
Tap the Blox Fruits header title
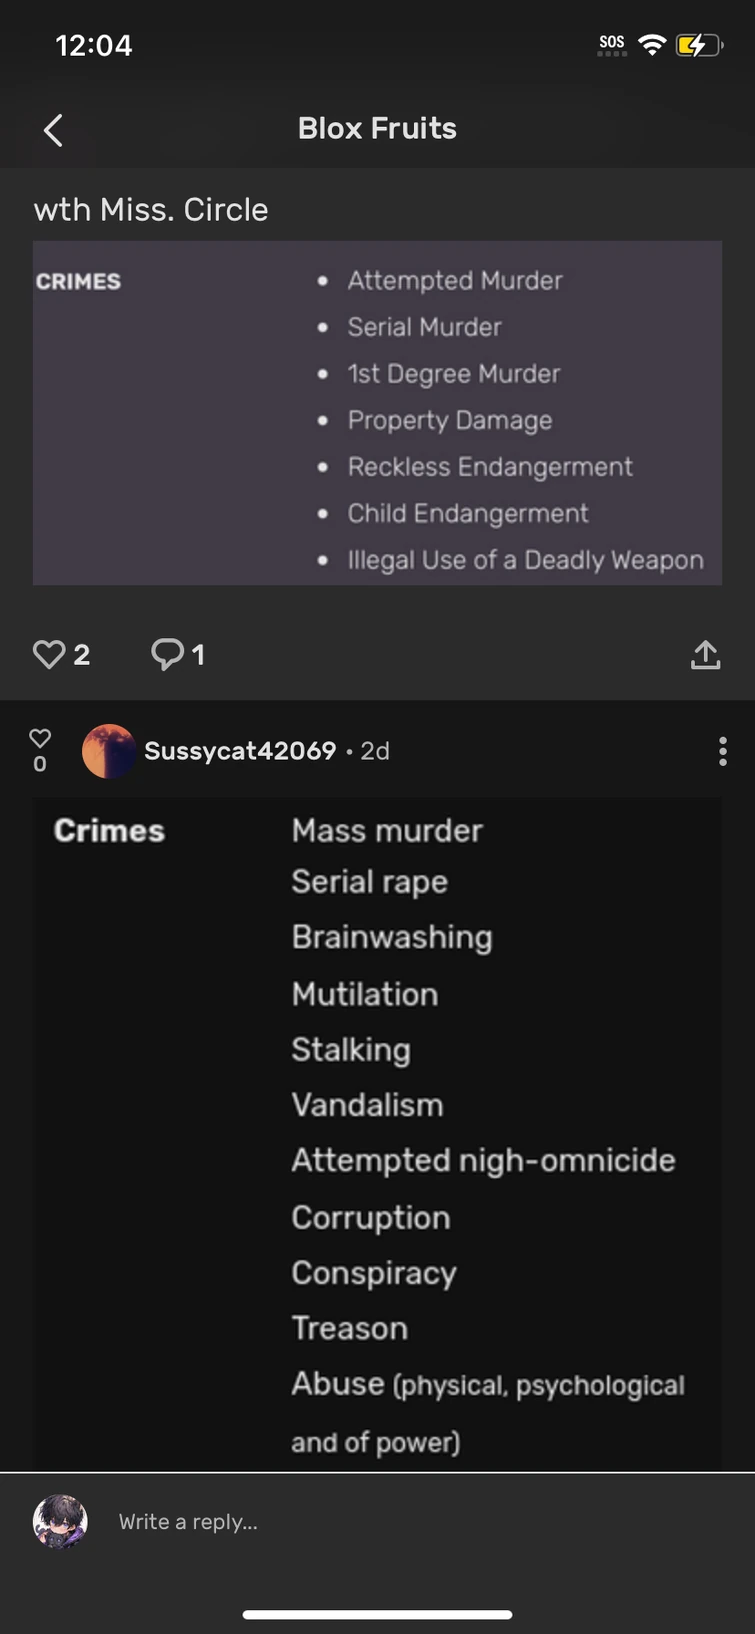click(377, 128)
